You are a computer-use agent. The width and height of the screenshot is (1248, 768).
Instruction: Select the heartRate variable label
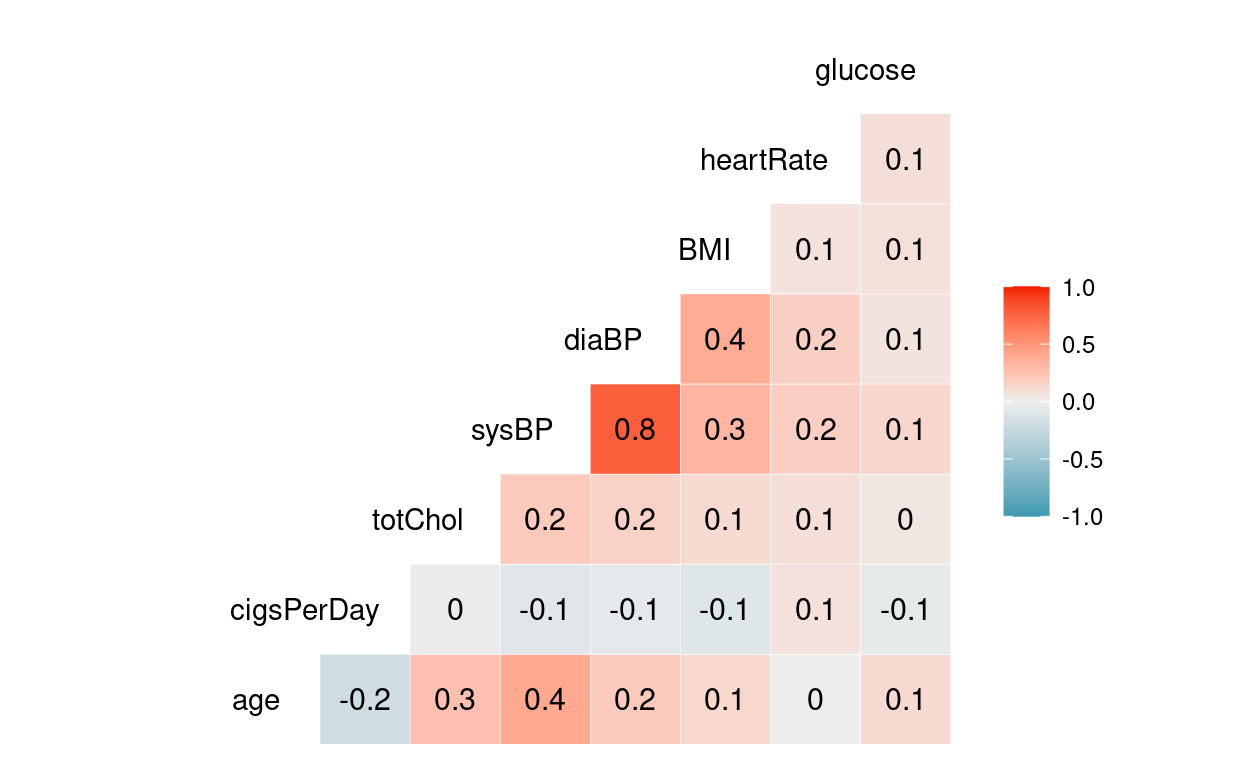click(x=764, y=160)
